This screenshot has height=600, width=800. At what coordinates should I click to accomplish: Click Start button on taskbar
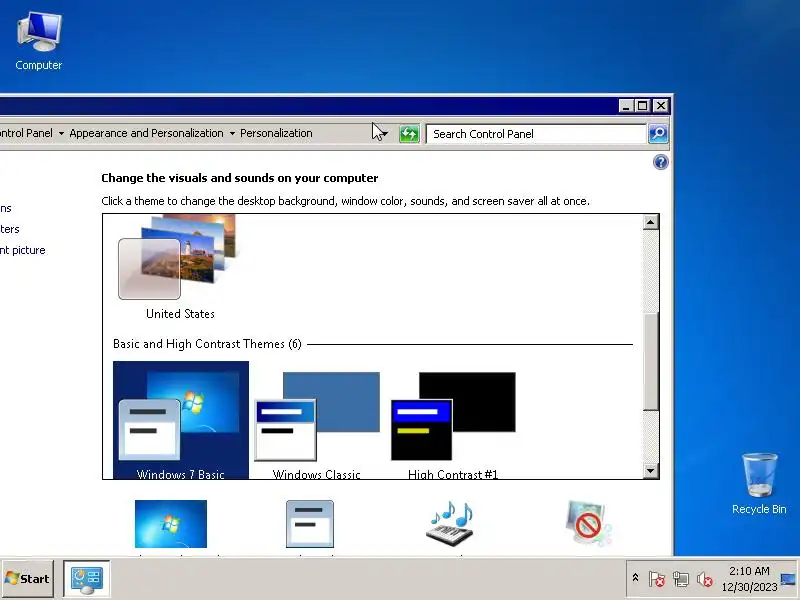[x=28, y=579]
